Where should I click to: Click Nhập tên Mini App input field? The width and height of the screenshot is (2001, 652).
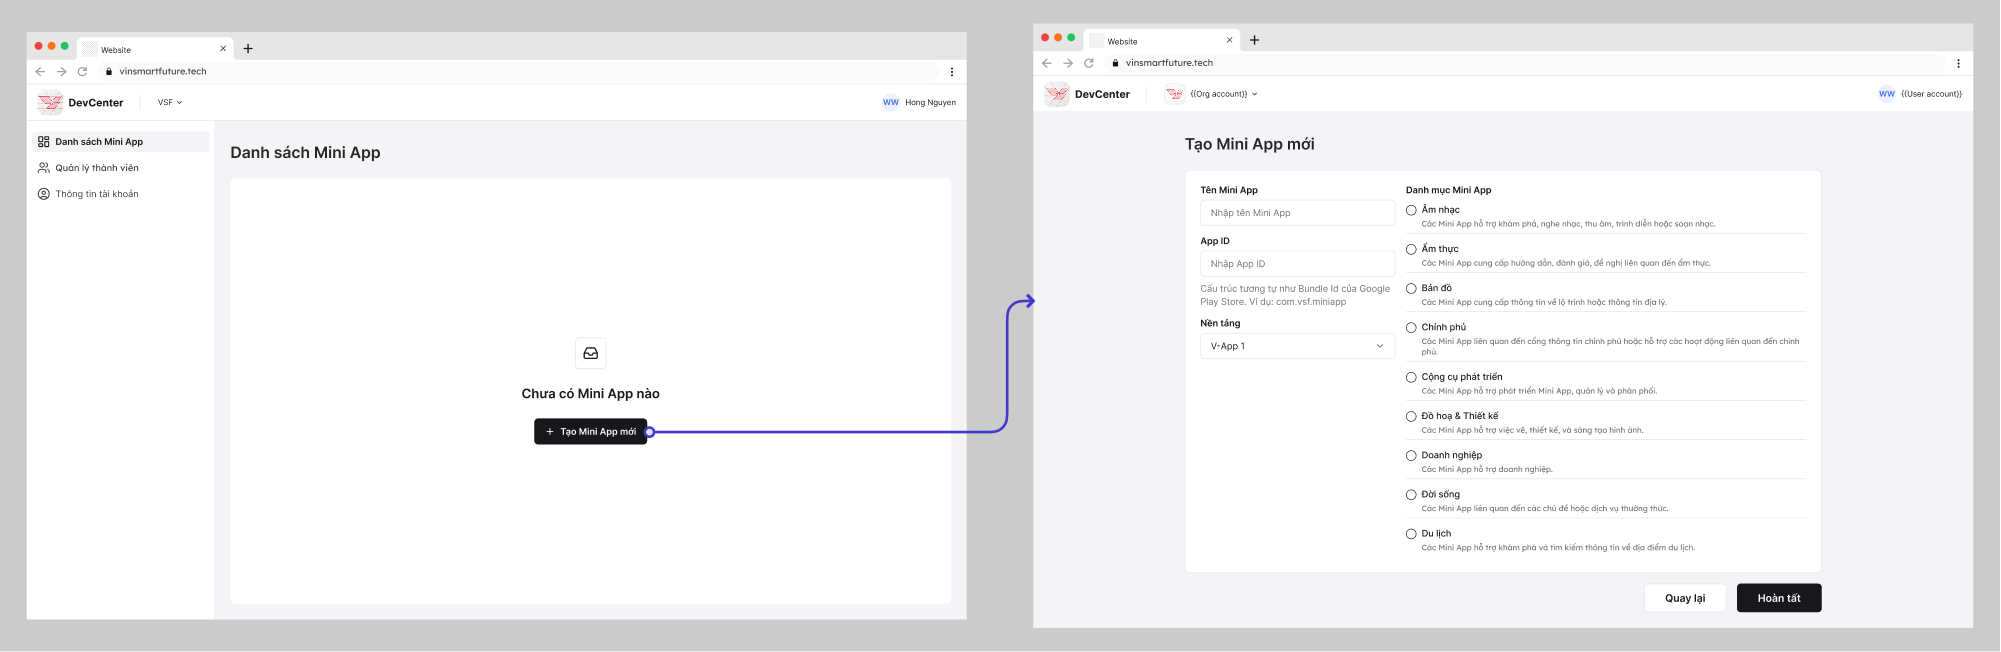1297,213
